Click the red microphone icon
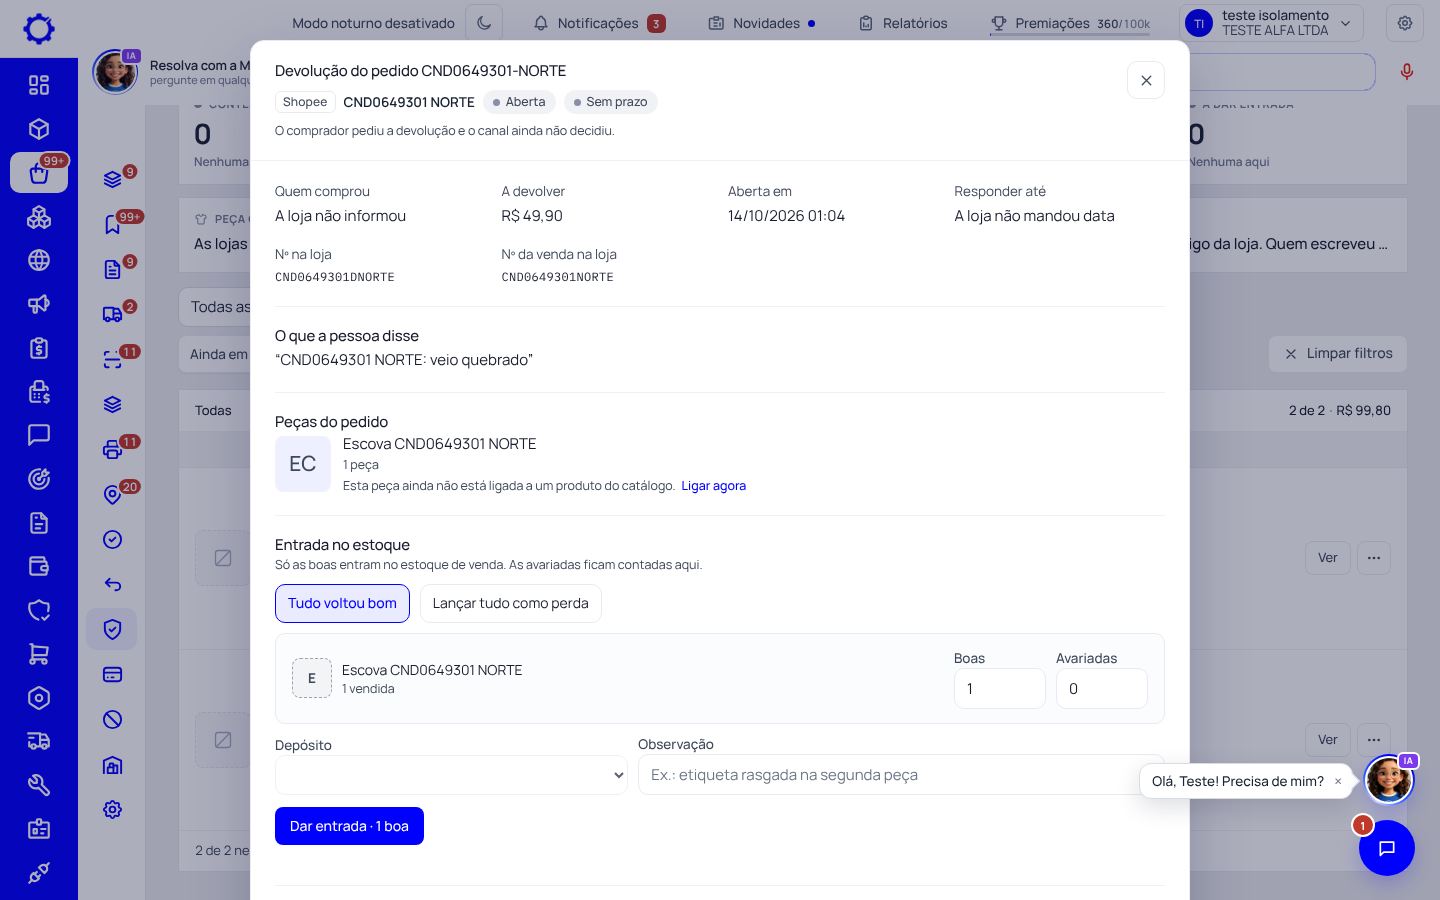The image size is (1440, 900). click(x=1407, y=72)
